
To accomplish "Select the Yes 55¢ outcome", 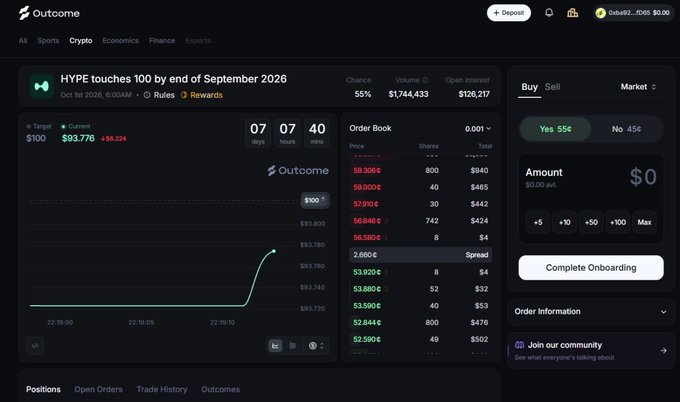I will click(x=556, y=129).
